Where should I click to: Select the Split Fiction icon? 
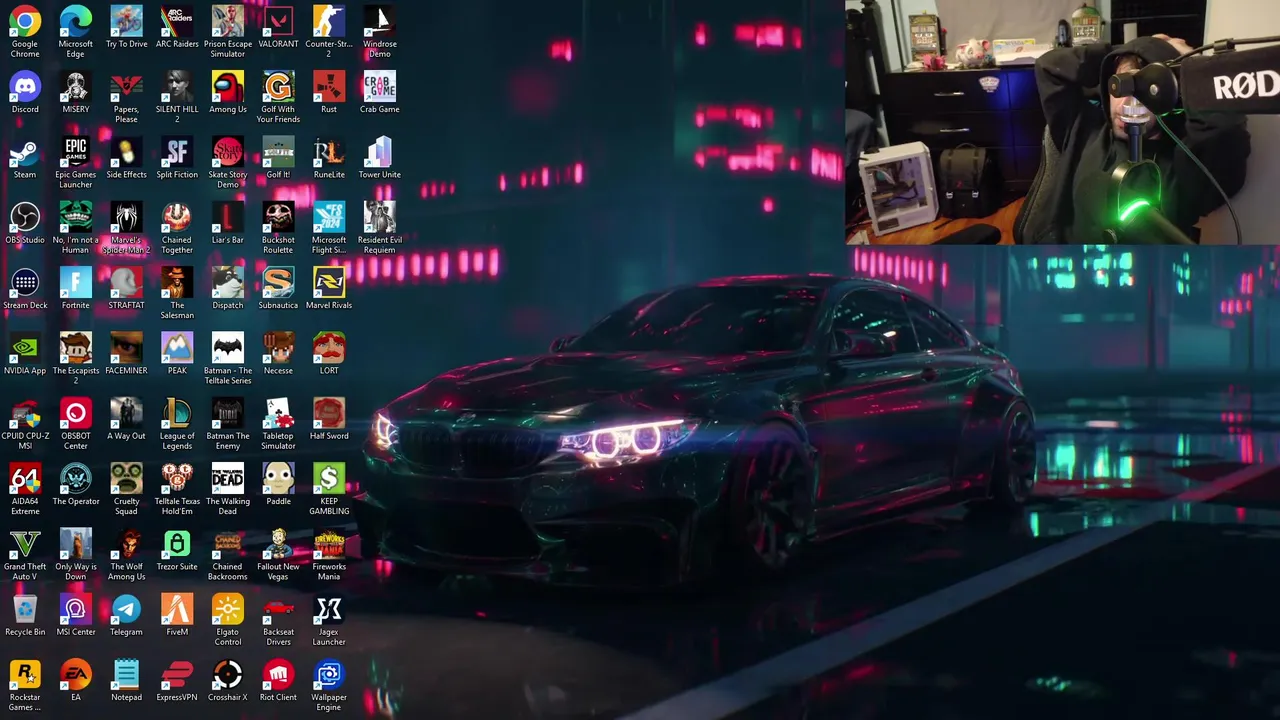pos(177,152)
